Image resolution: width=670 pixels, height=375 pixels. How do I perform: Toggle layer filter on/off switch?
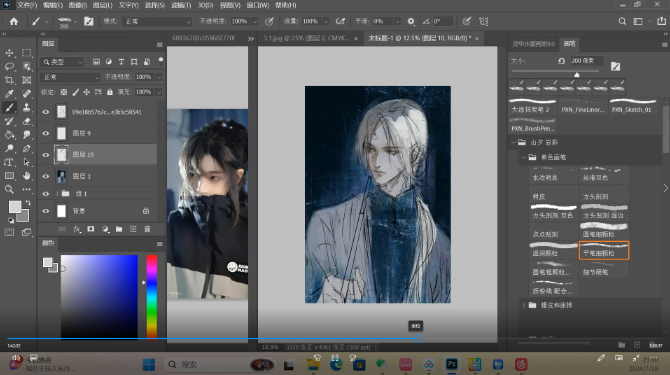click(x=161, y=61)
